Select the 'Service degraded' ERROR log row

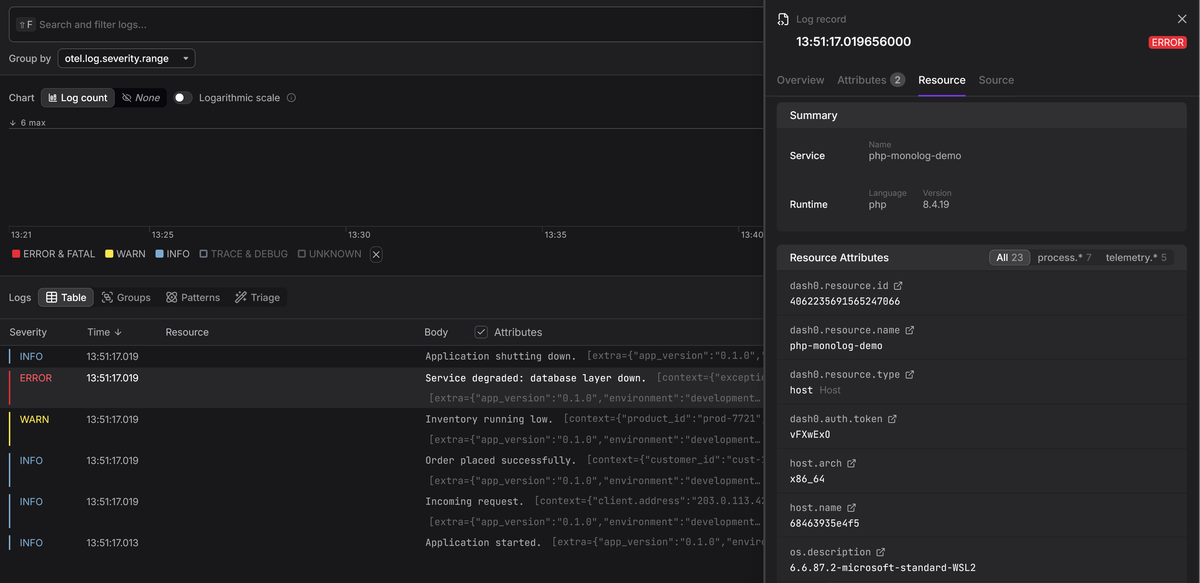pyautogui.click(x=382, y=388)
